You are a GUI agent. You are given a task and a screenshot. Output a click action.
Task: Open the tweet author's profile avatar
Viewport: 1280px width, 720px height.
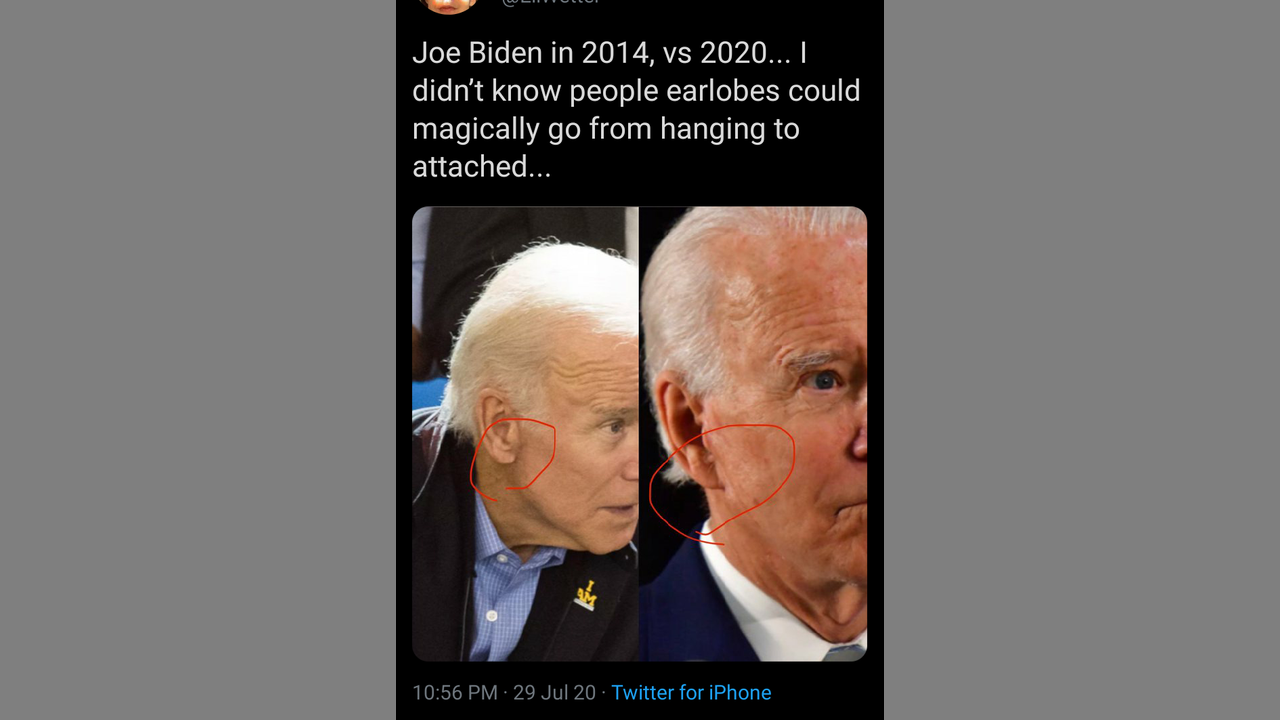point(448,5)
